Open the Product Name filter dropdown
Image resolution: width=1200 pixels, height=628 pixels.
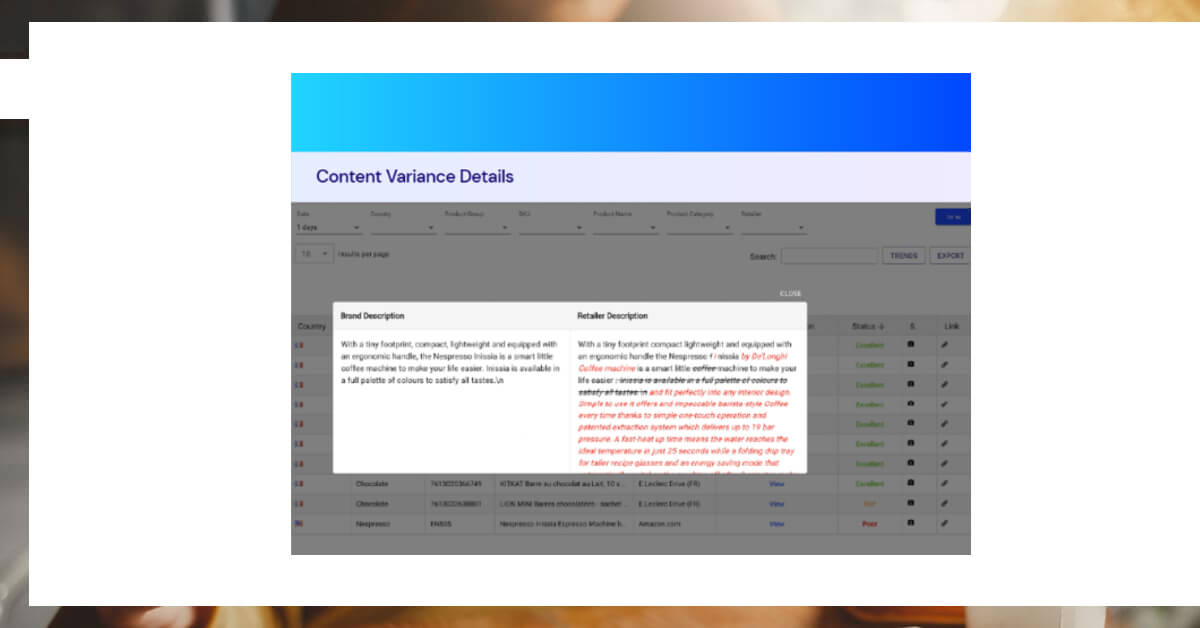pos(625,228)
